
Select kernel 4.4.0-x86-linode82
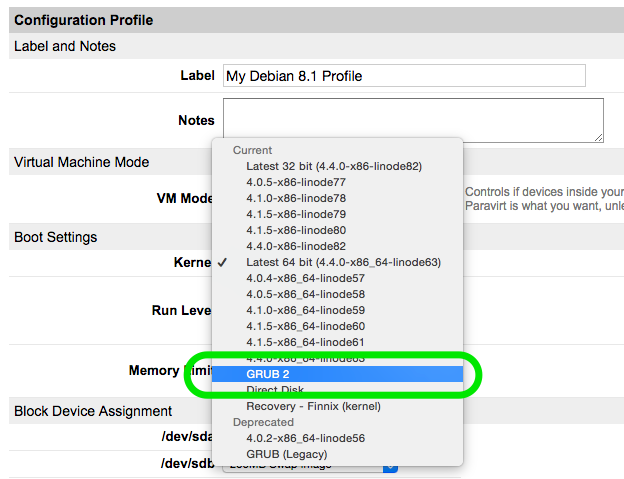(x=296, y=246)
